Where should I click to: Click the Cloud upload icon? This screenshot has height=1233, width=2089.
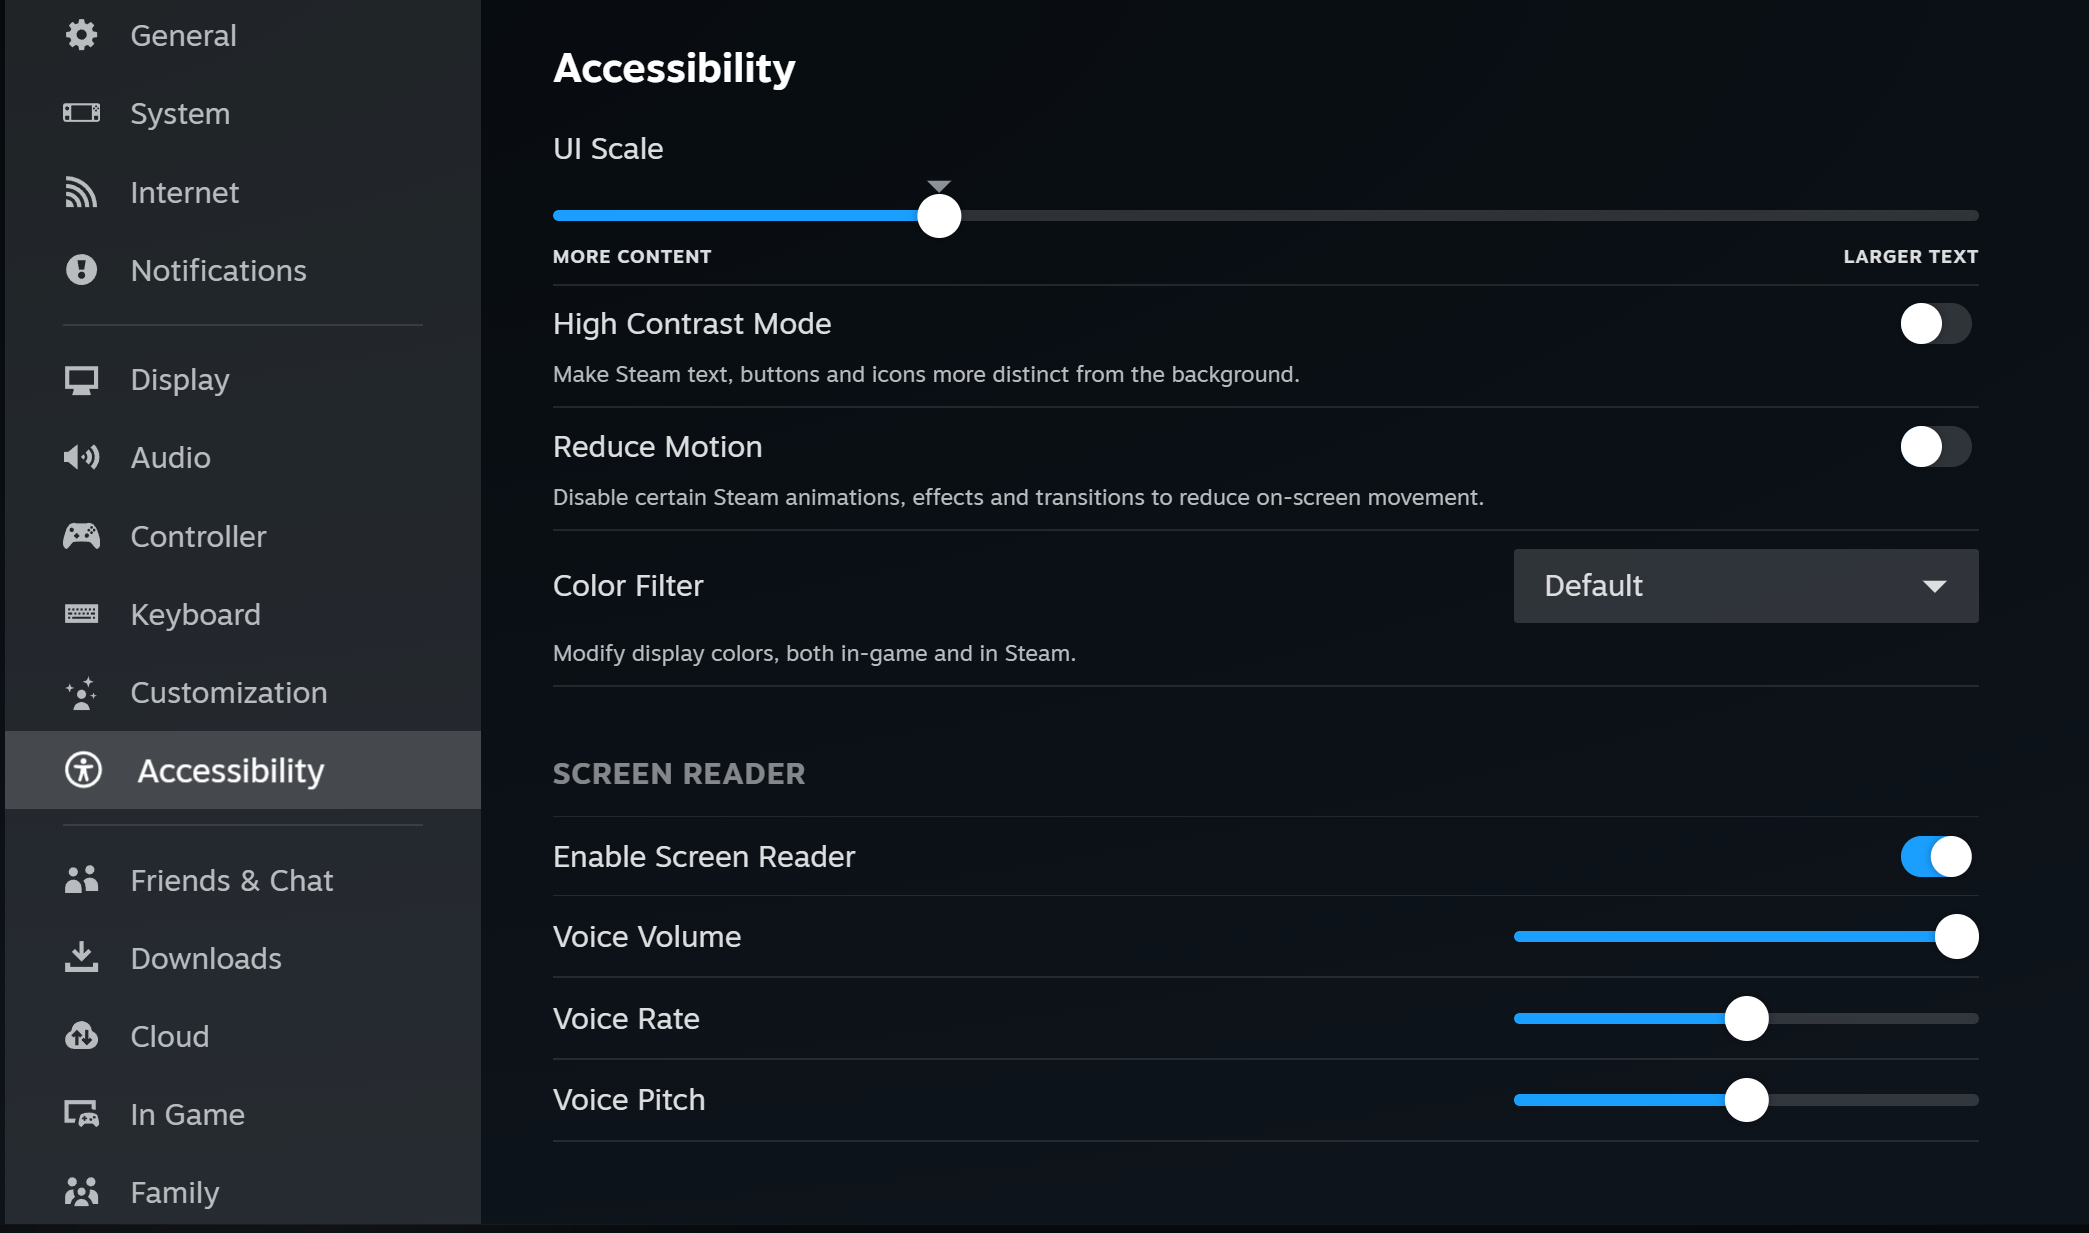pos(81,1036)
